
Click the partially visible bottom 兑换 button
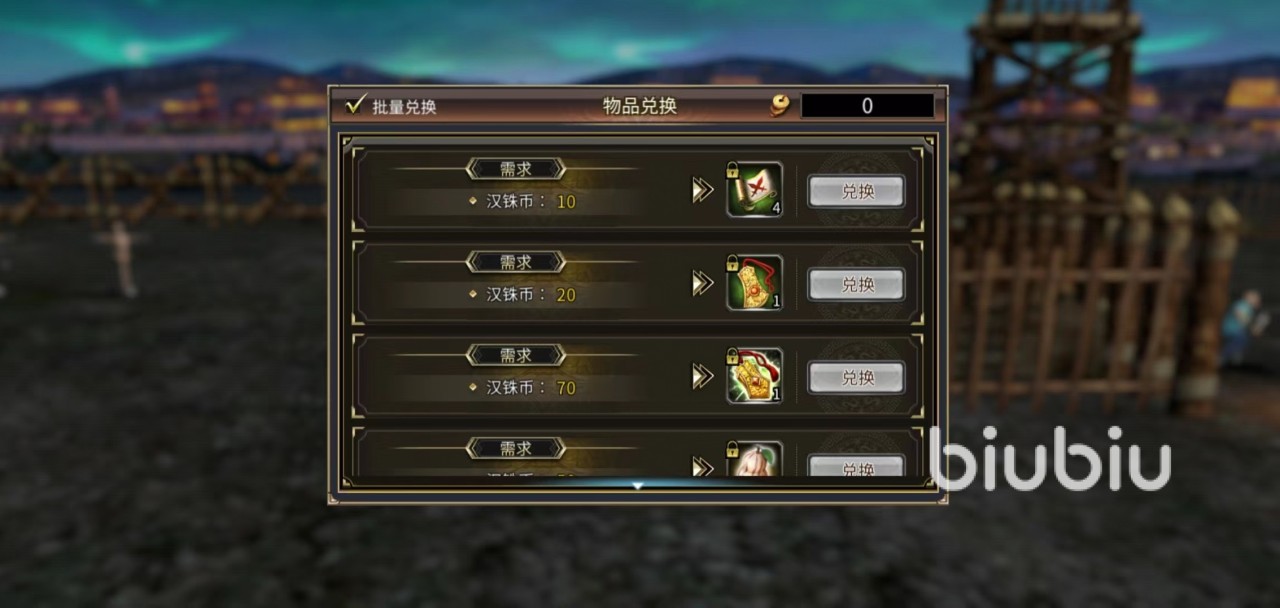[857, 466]
